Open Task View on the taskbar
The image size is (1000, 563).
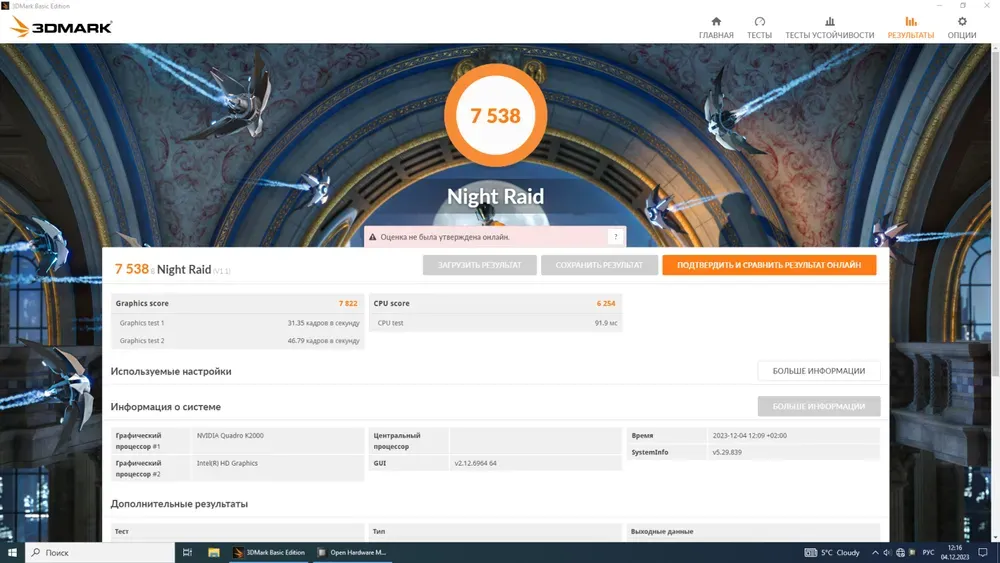187,552
